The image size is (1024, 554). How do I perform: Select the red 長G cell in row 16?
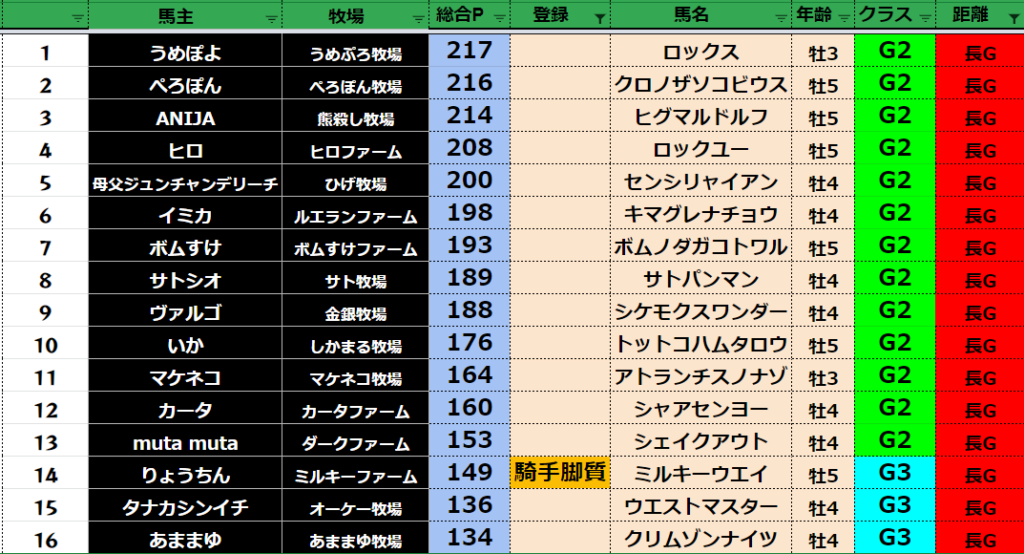(x=979, y=539)
